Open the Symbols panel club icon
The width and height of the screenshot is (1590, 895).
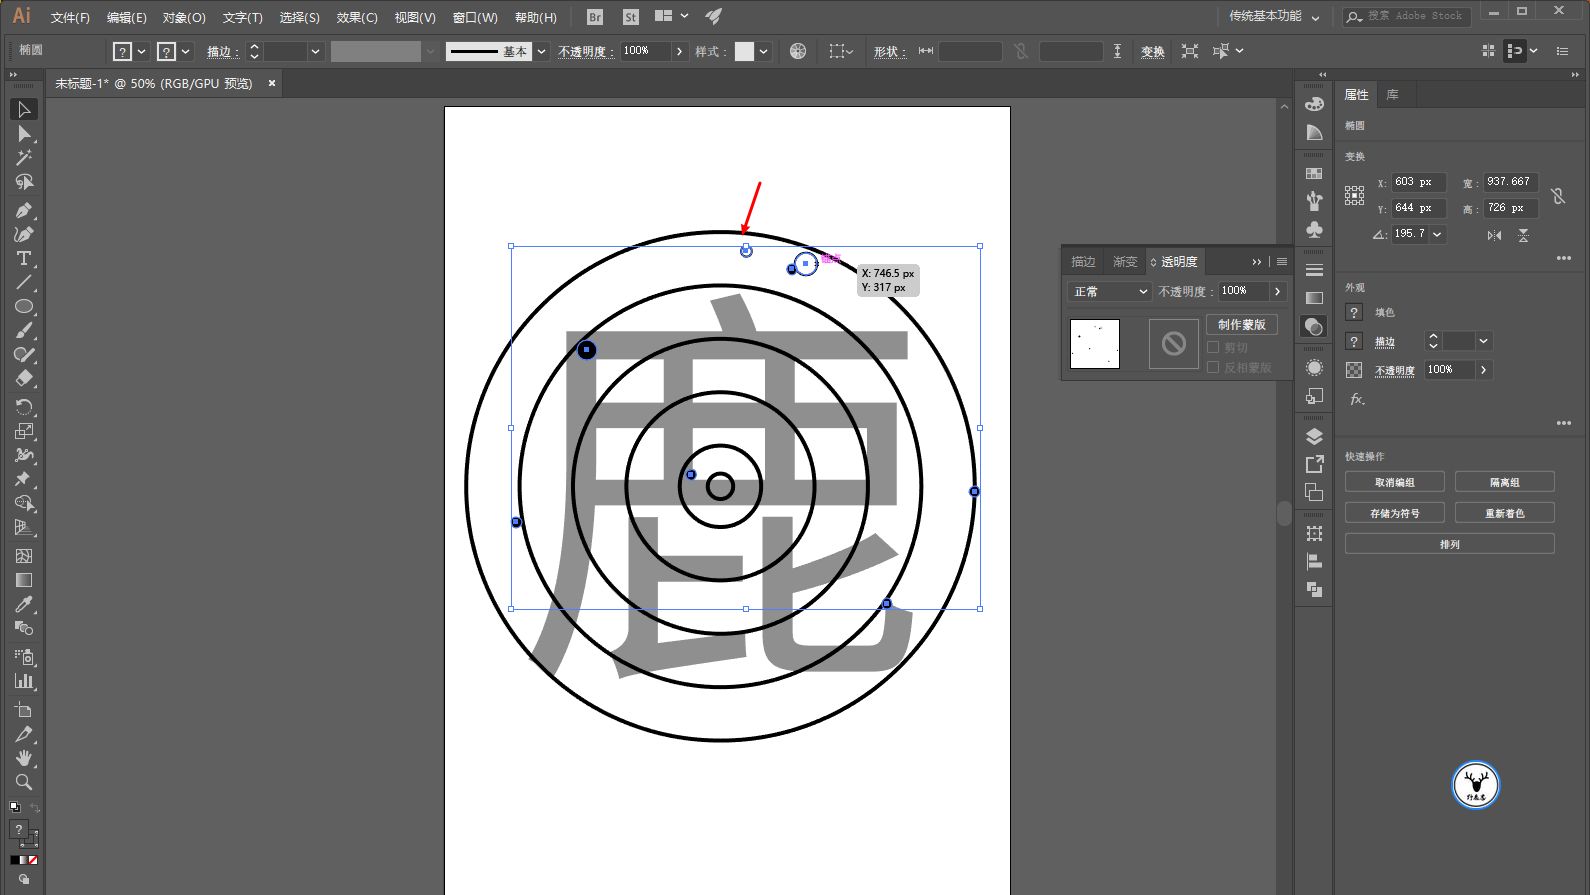[1314, 229]
